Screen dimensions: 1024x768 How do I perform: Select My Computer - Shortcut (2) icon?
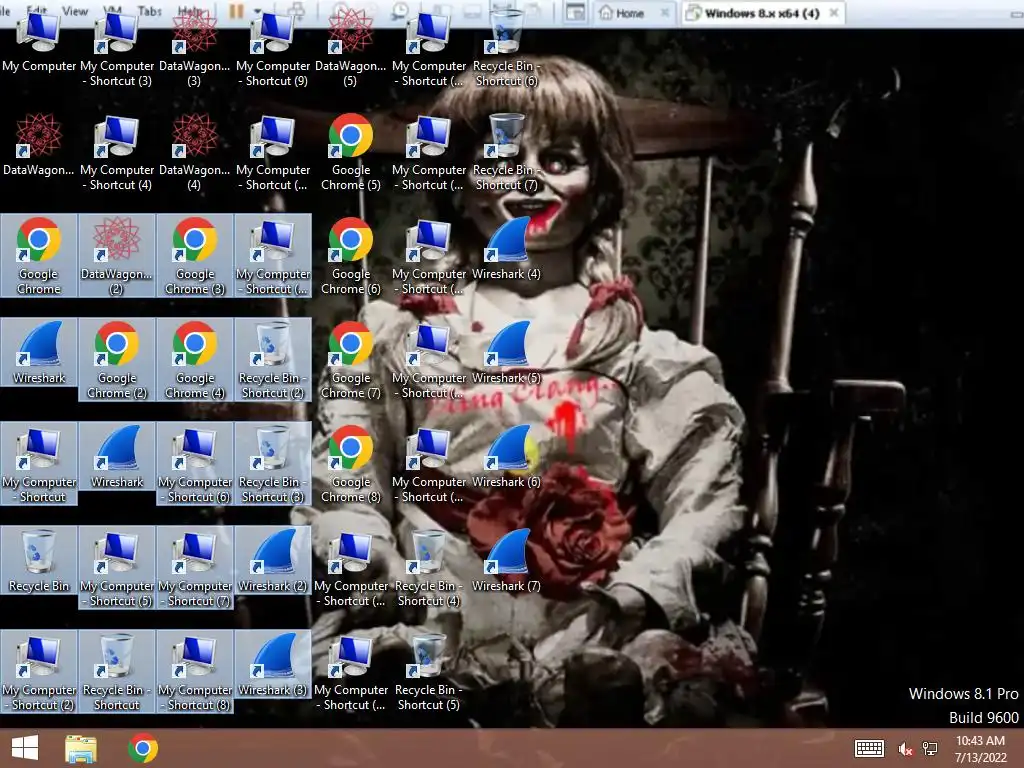pyautogui.click(x=39, y=671)
